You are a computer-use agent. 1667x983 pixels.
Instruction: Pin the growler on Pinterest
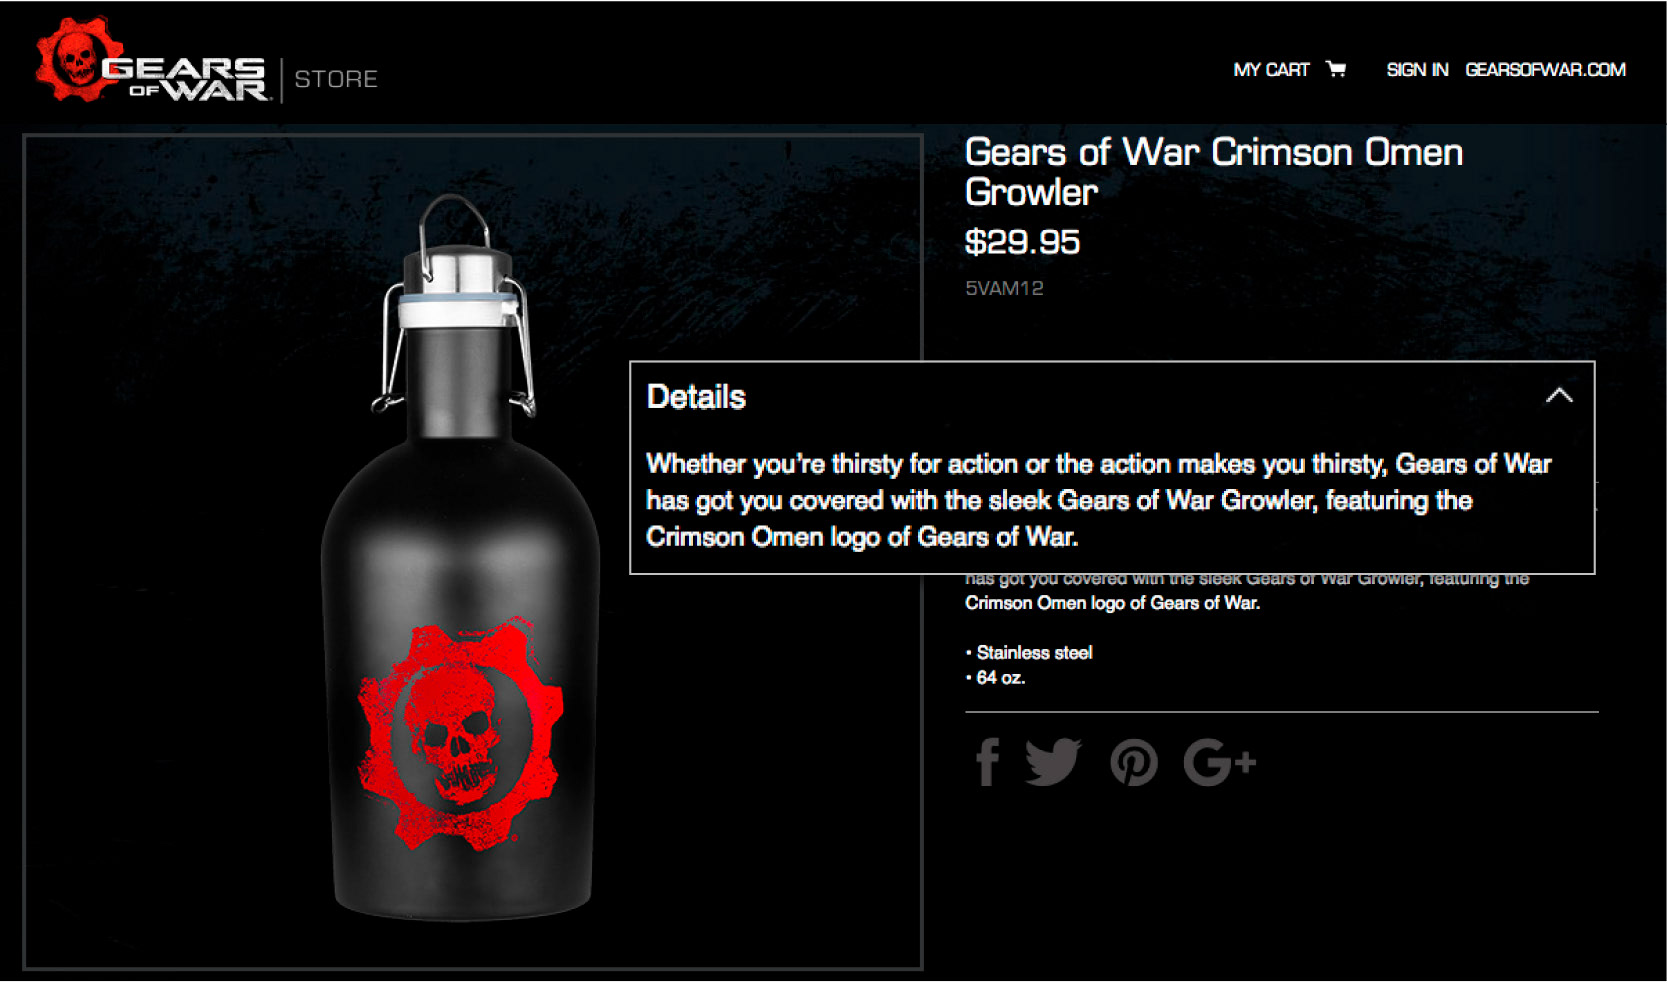[x=1134, y=763]
